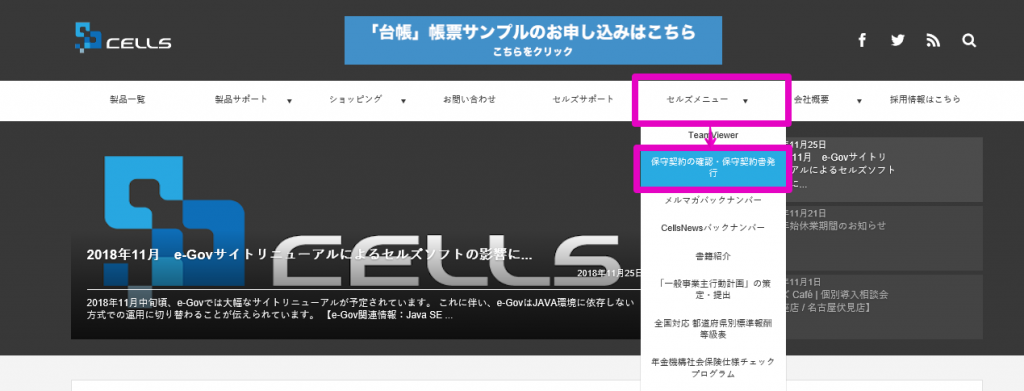Open the e-Govサイトリニューアル headline article
This screenshot has height=391, width=1024.
pos(309,255)
